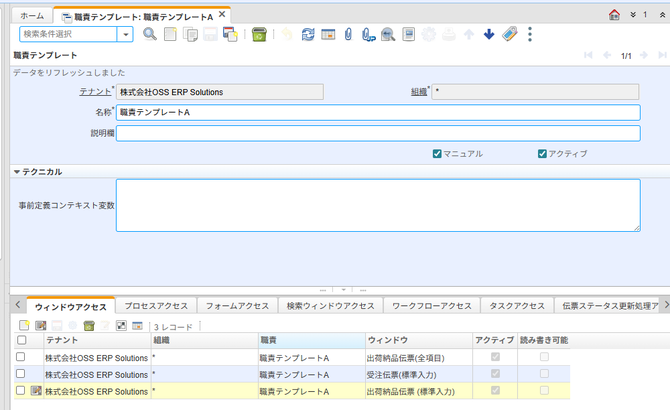Viewport: 670px width, 410px height.
Task: Select the 出荷納品伝票(全項目) row checkbox
Action: [x=21, y=357]
